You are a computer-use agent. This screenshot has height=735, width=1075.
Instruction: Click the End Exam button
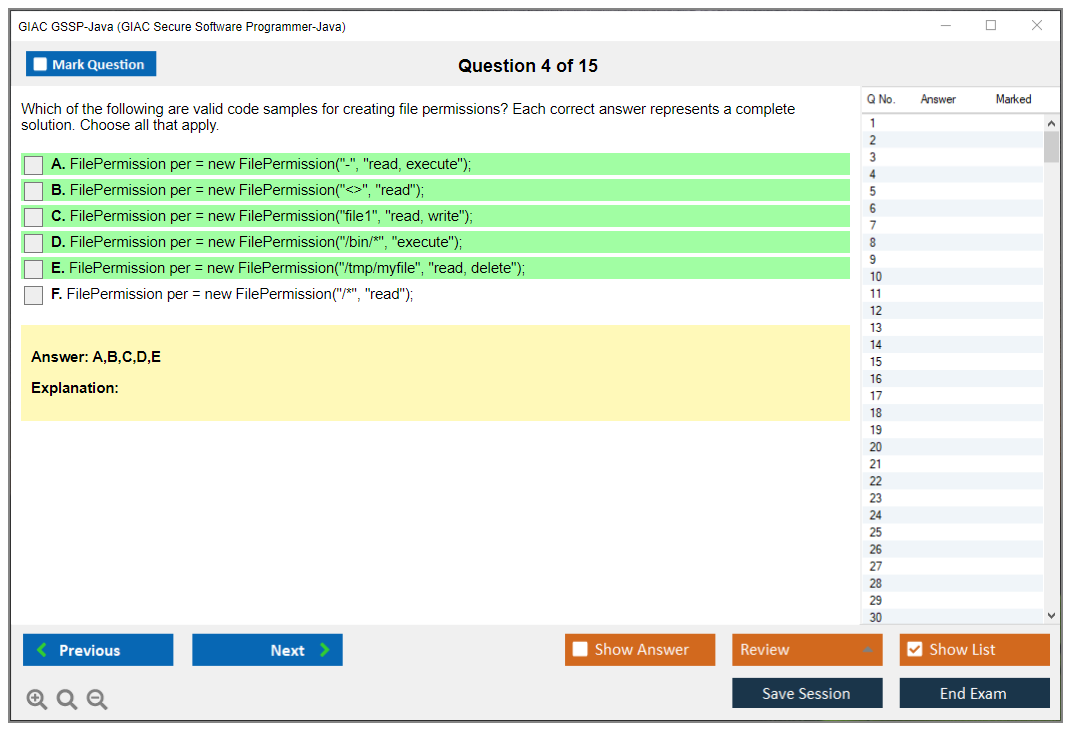[x=974, y=692]
